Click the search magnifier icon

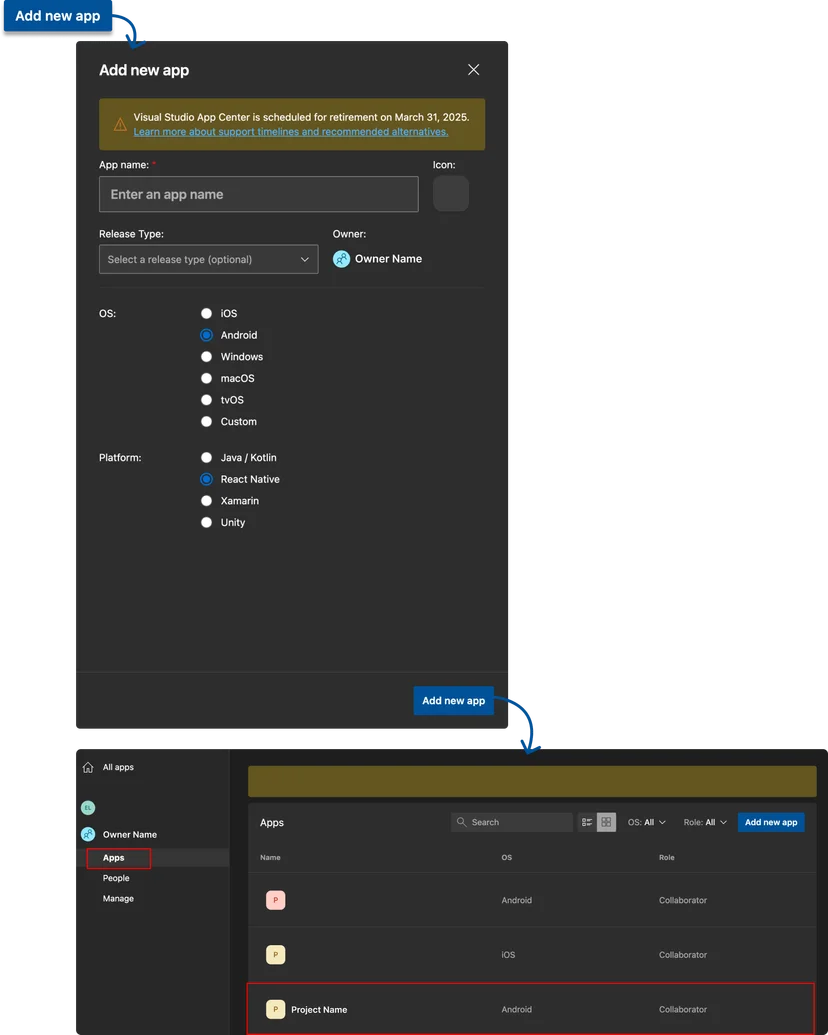pyautogui.click(x=462, y=822)
